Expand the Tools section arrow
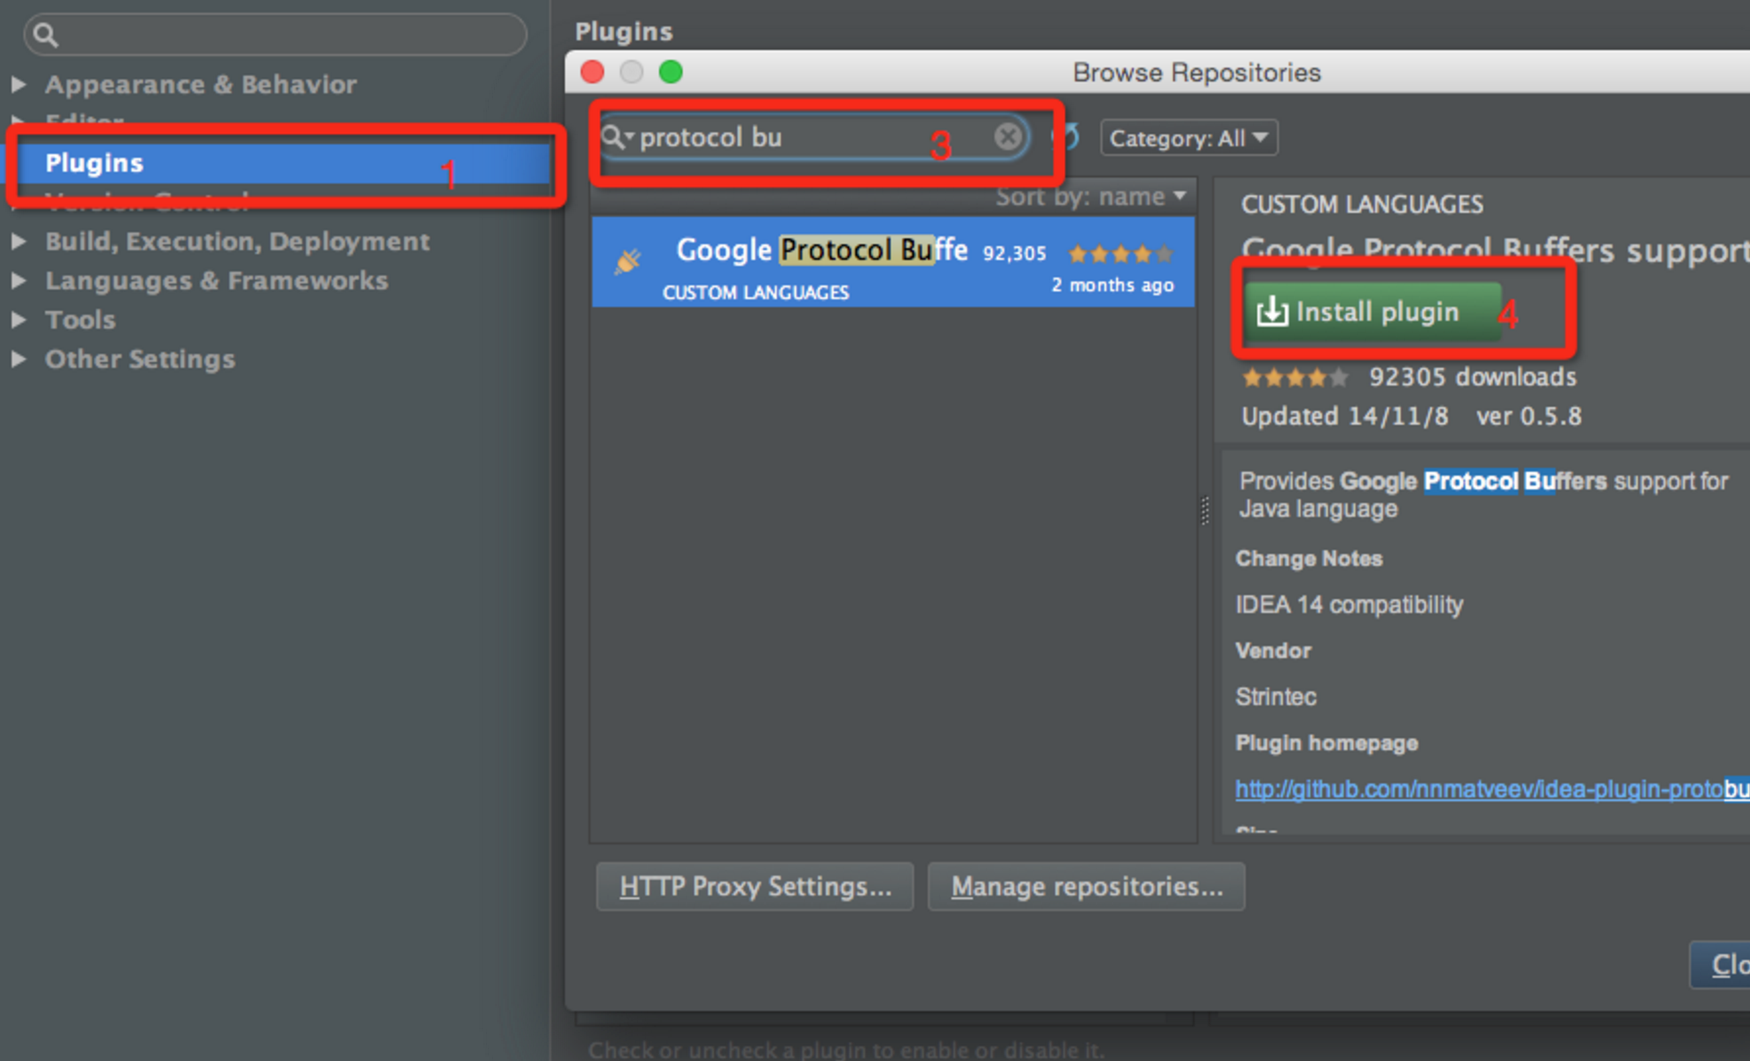Image resolution: width=1750 pixels, height=1061 pixels. [x=19, y=320]
